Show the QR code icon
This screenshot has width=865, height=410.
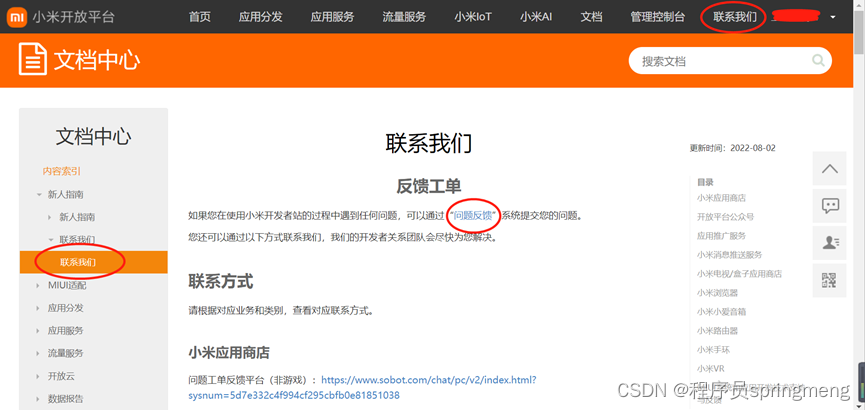pyautogui.click(x=829, y=281)
